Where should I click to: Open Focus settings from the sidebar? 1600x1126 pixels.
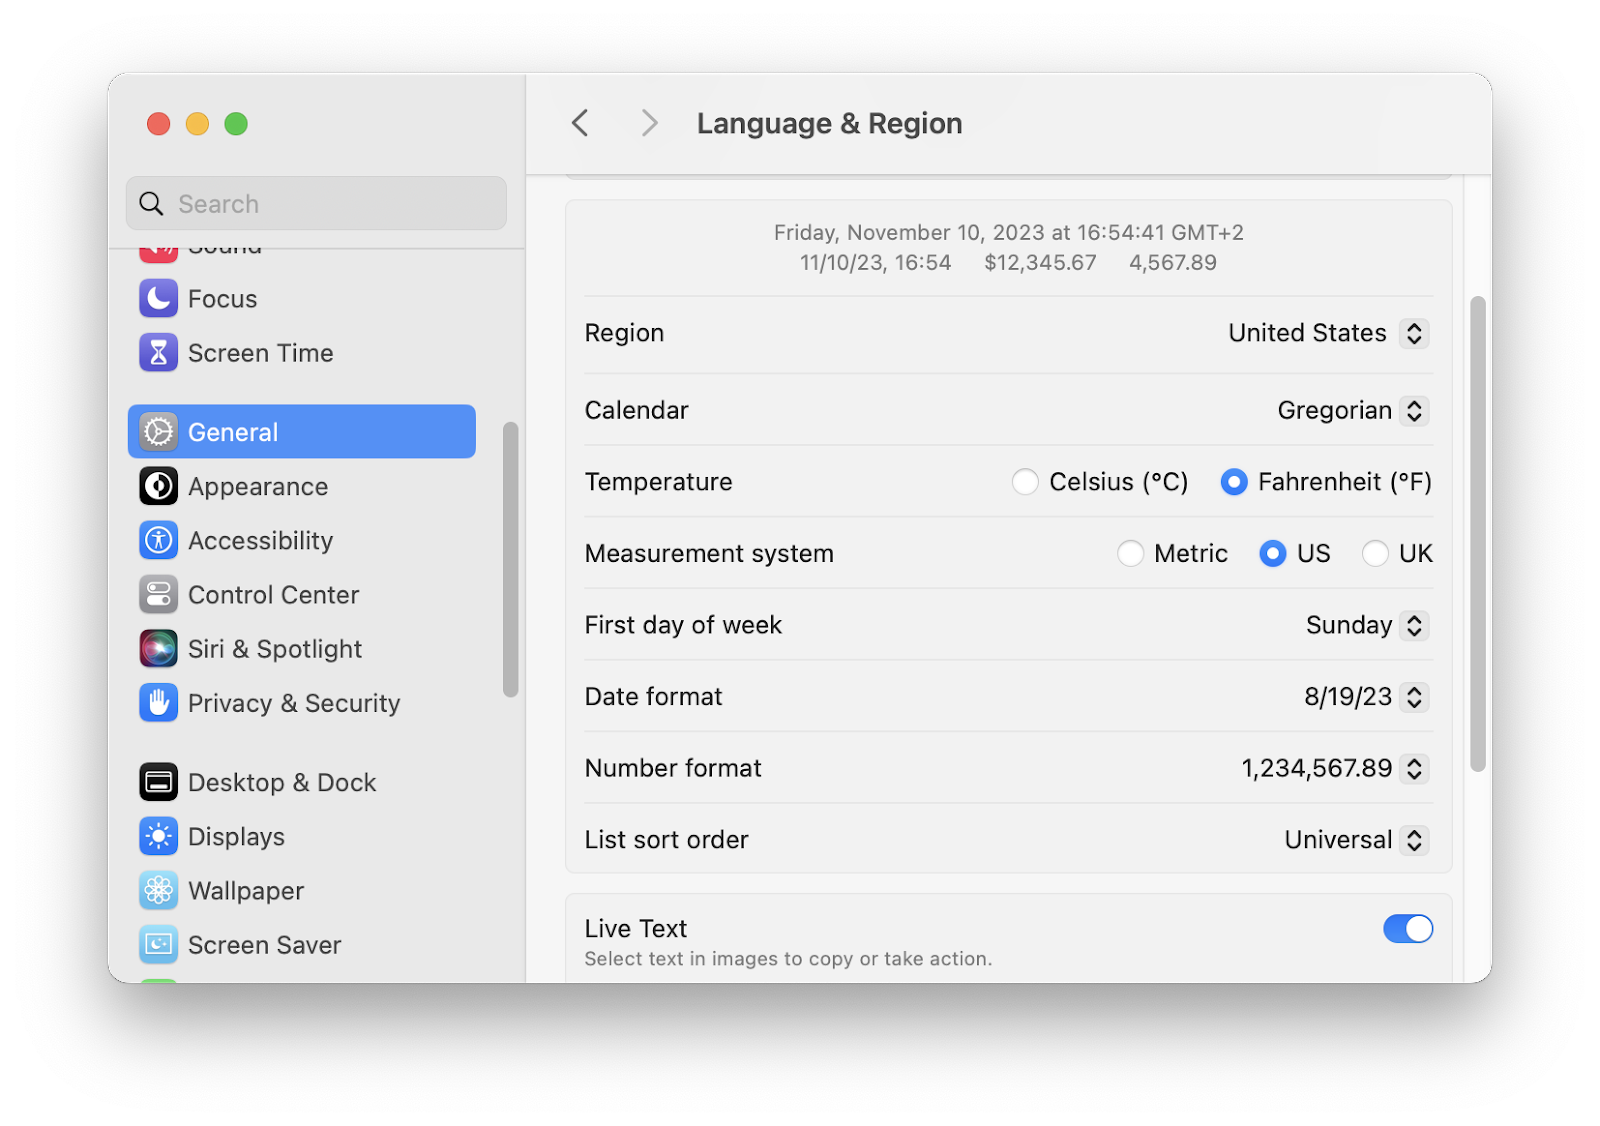coord(222,298)
